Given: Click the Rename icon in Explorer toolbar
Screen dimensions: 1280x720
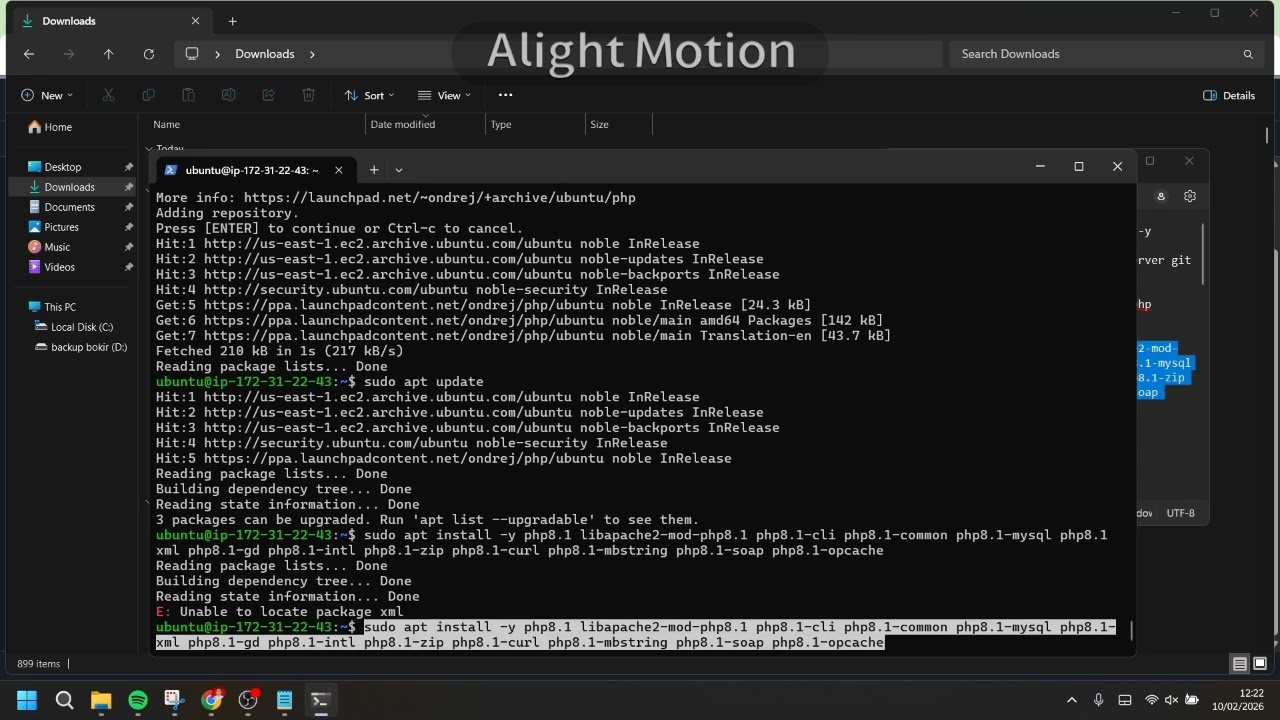Looking at the screenshot, I should 228,95.
